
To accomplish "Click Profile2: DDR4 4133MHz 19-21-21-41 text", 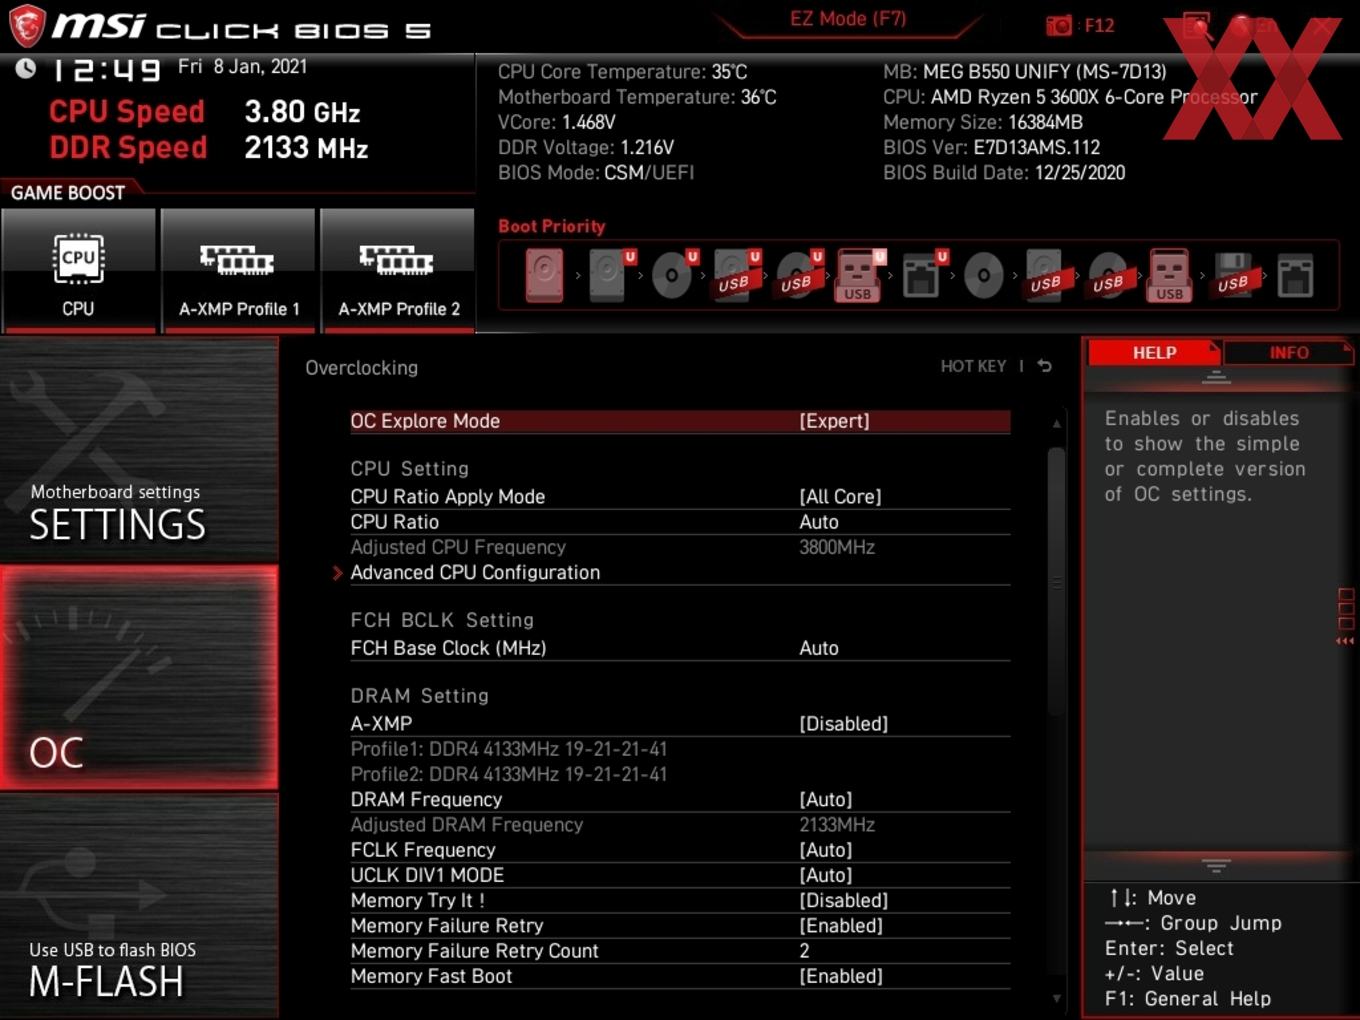I will tap(508, 774).
